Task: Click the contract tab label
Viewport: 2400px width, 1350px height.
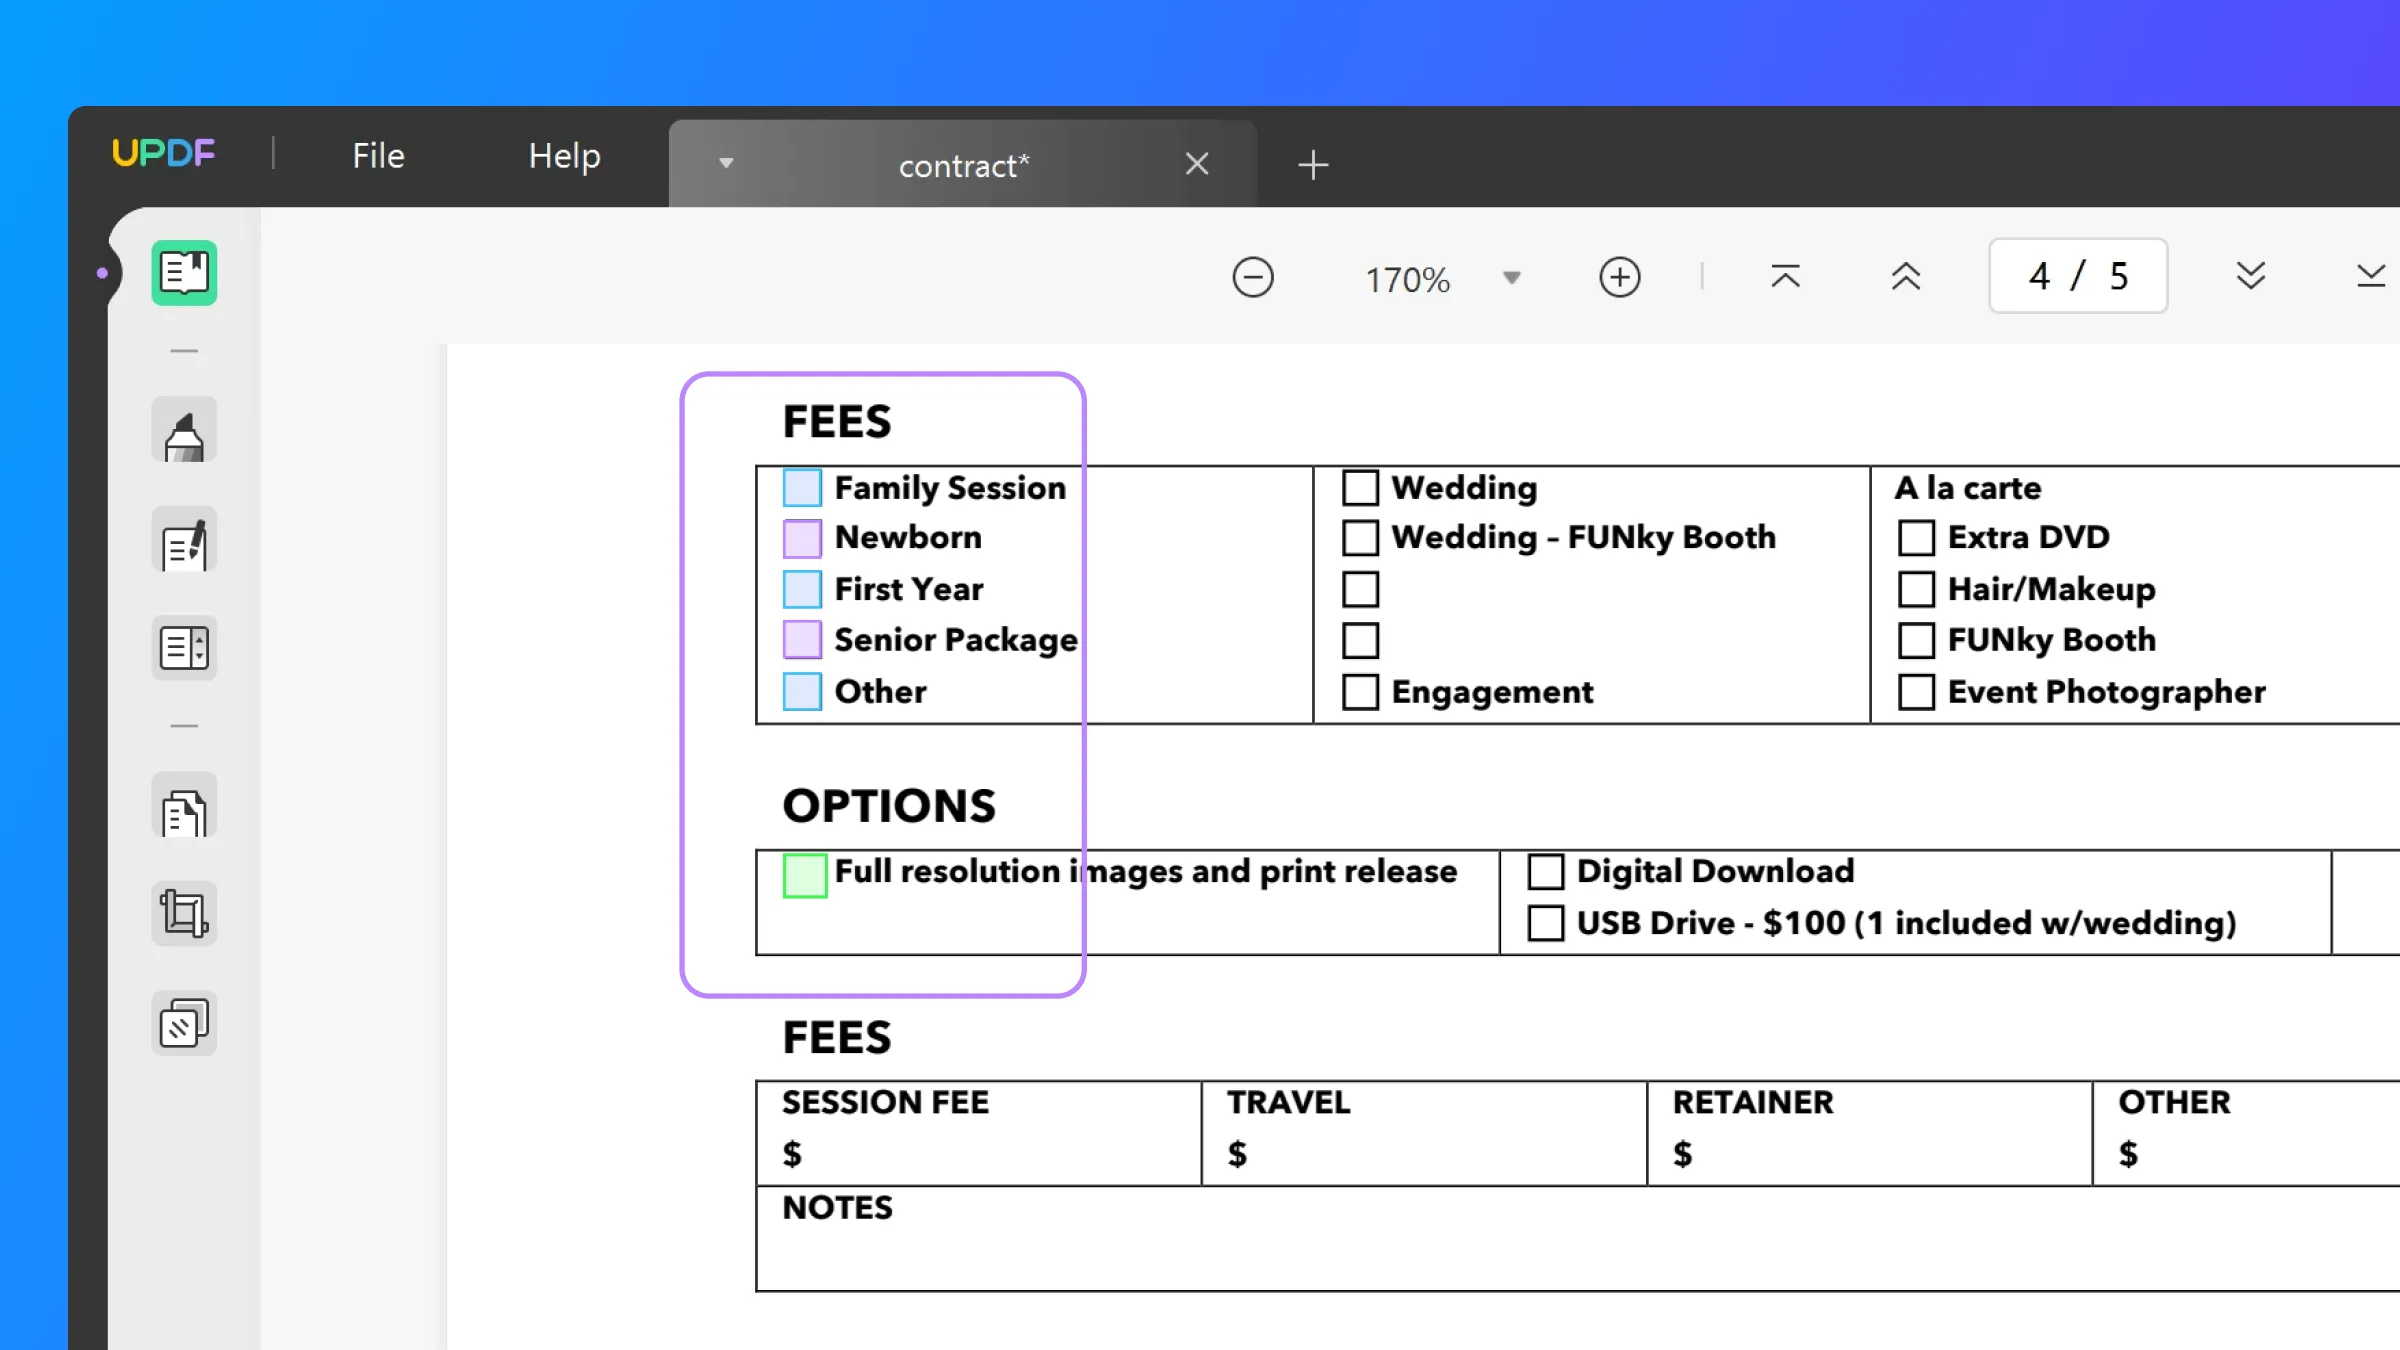Action: (x=964, y=165)
